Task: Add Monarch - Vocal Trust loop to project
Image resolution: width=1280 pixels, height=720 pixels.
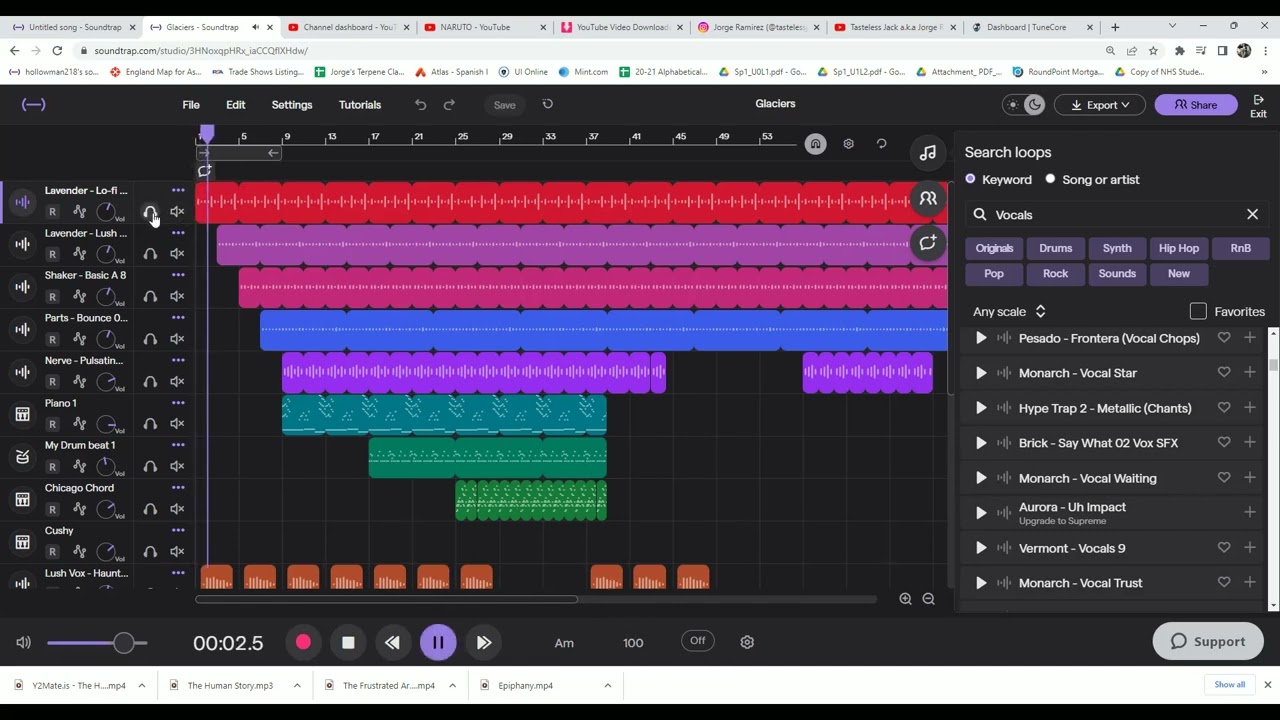Action: point(1250,582)
